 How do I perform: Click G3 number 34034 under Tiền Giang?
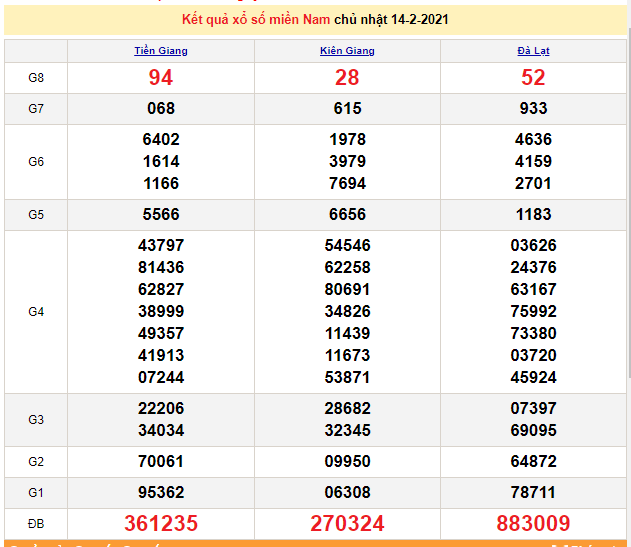click(160, 431)
